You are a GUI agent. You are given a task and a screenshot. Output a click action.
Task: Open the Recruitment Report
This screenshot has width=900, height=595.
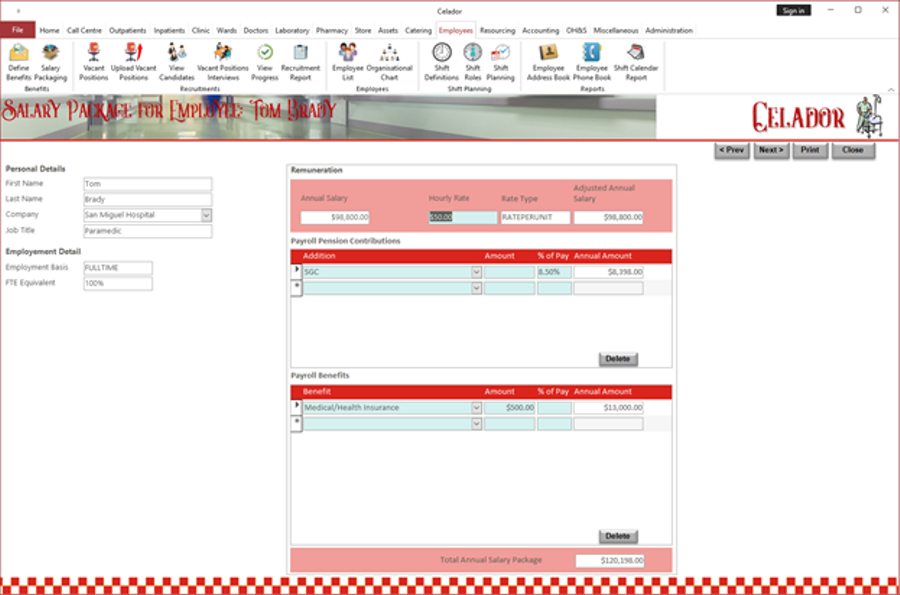[300, 61]
